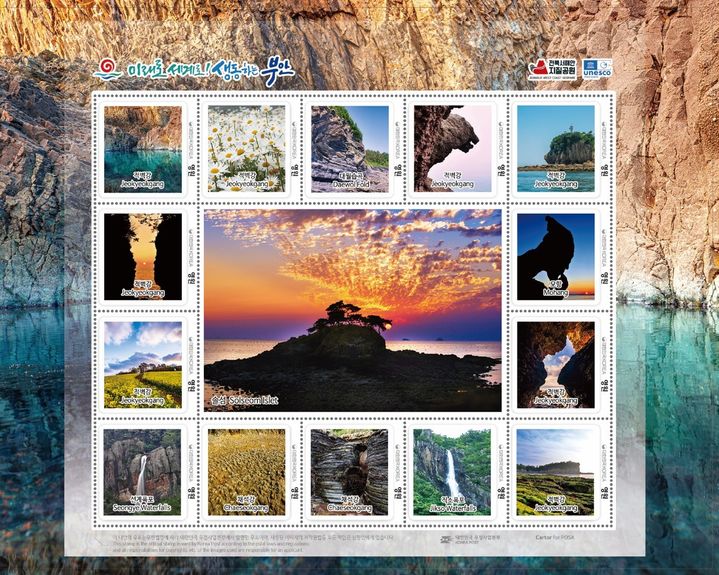Click the 'Jikso Waterfalls' caption label
The image size is (719, 575).
[x=453, y=508]
